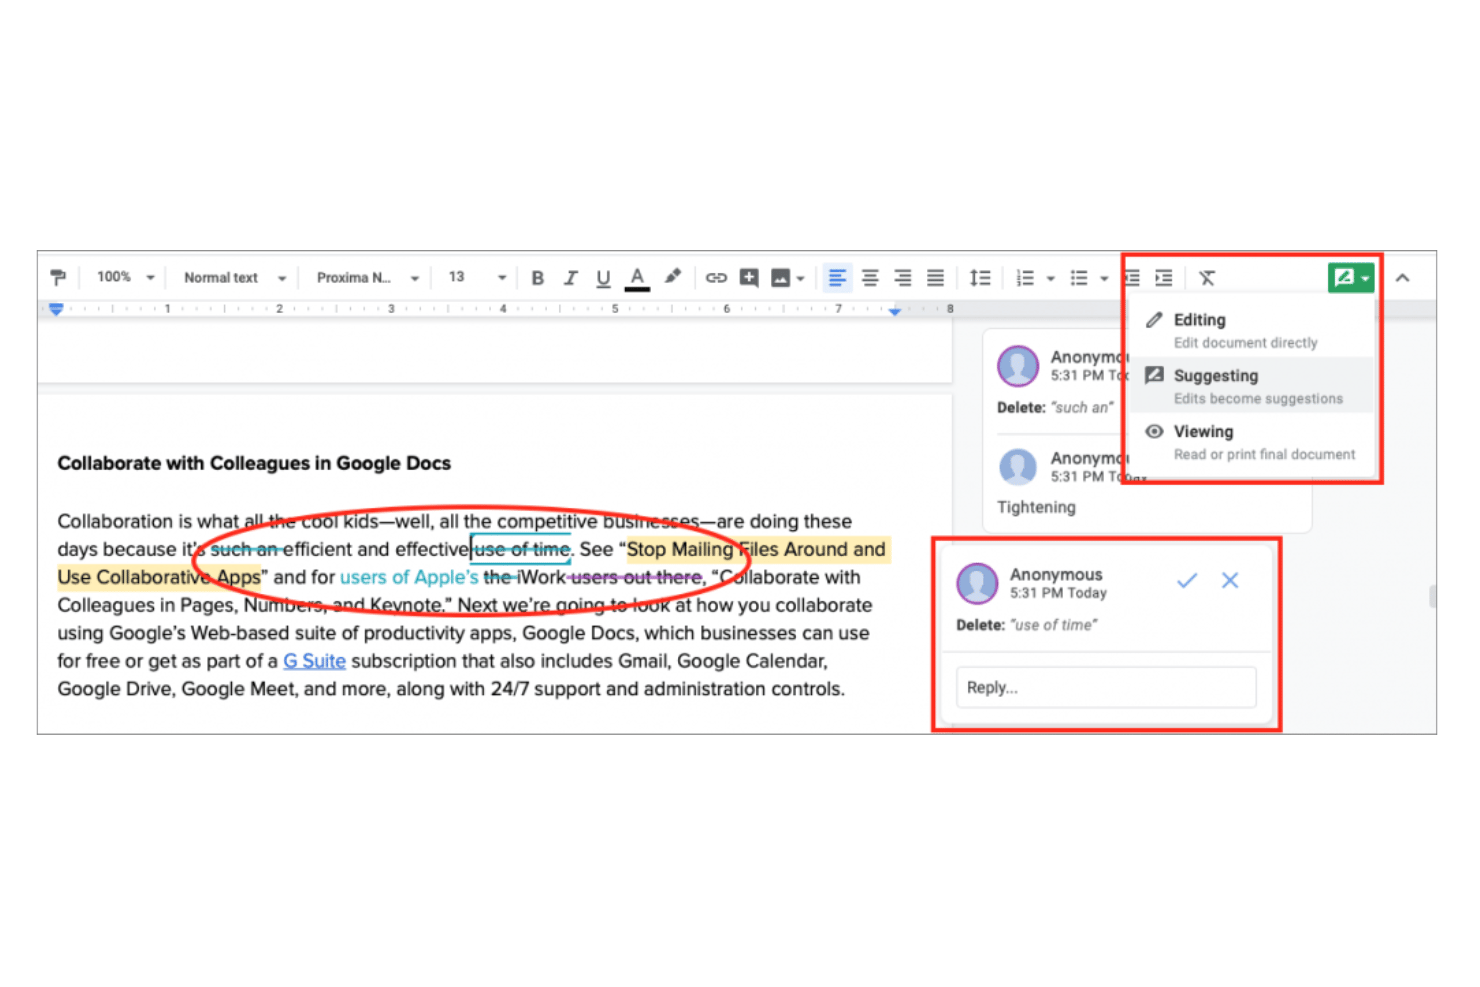Viewport: 1480px width, 987px height.
Task: Collapse the toolbar with the up chevron
Action: (1402, 278)
